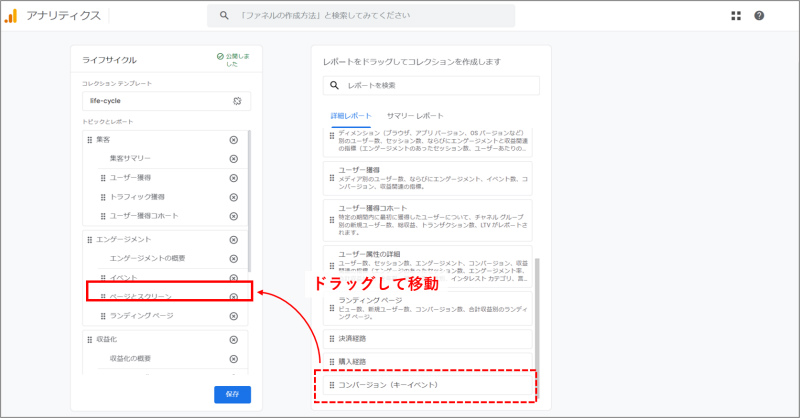Viewport: 800px width, 418px height.
Task: Click drag handle of 決済経路 card
Action: click(x=332, y=339)
